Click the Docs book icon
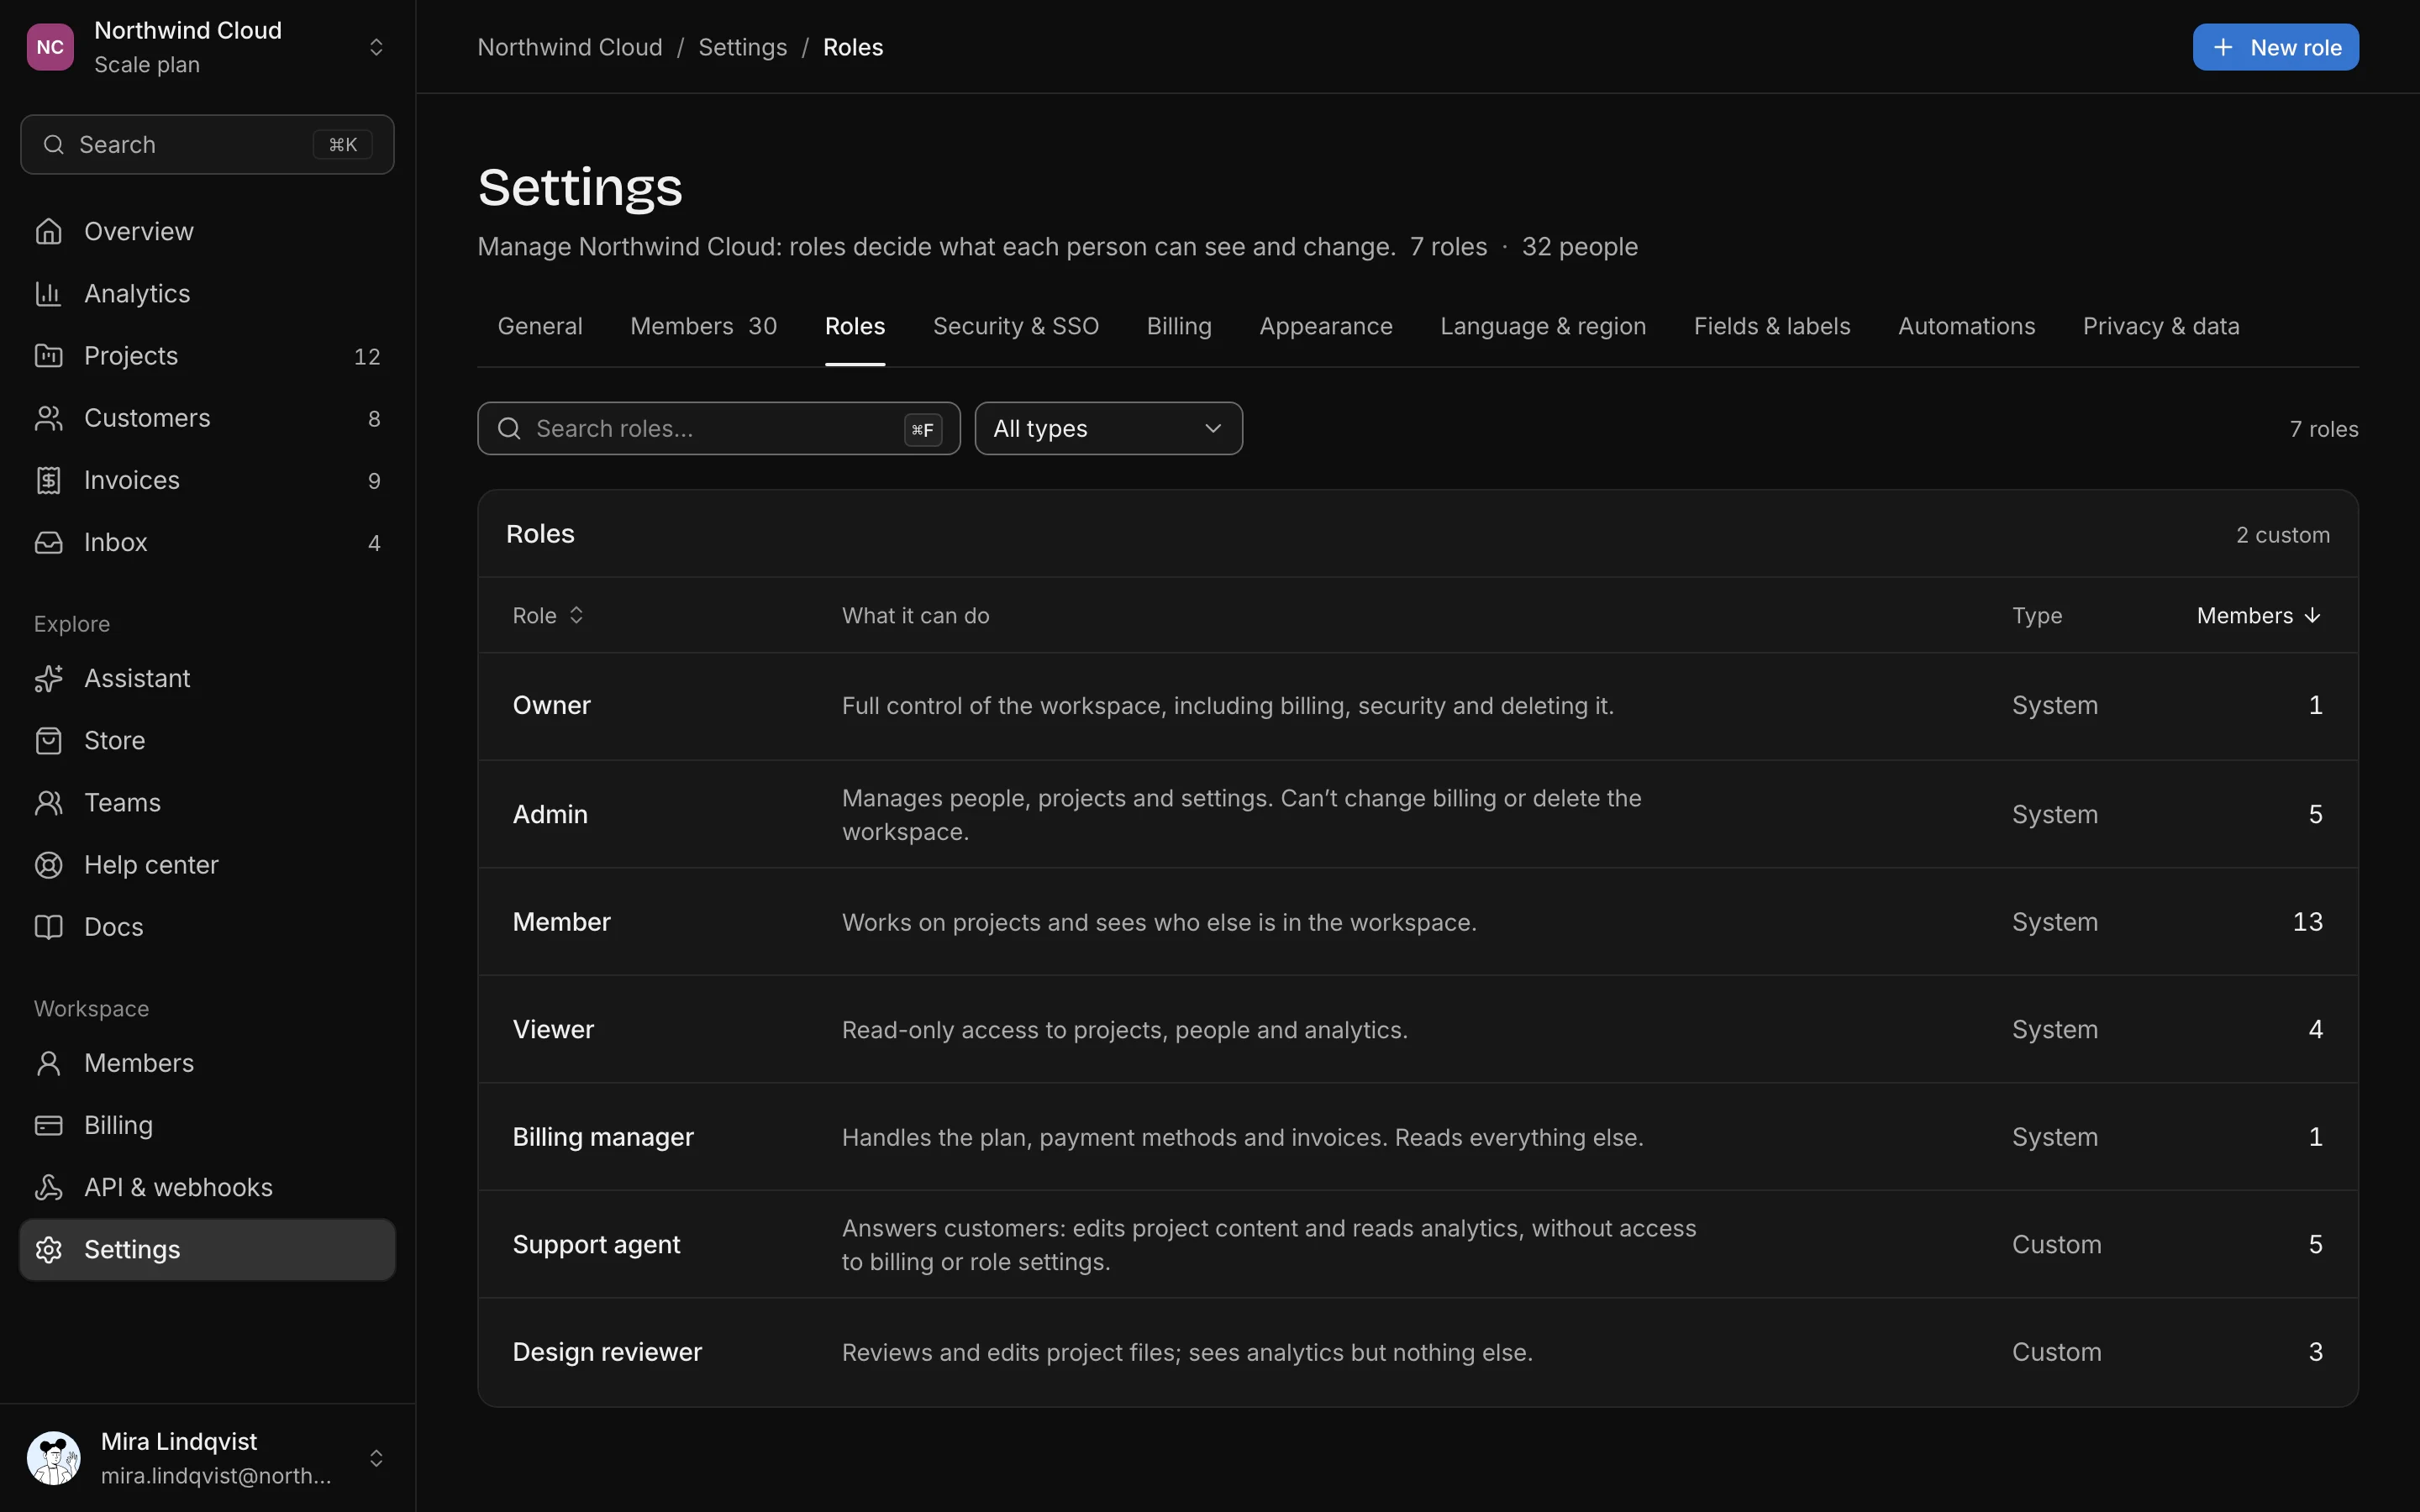Screen dimensions: 2420x1512 click(x=48, y=927)
